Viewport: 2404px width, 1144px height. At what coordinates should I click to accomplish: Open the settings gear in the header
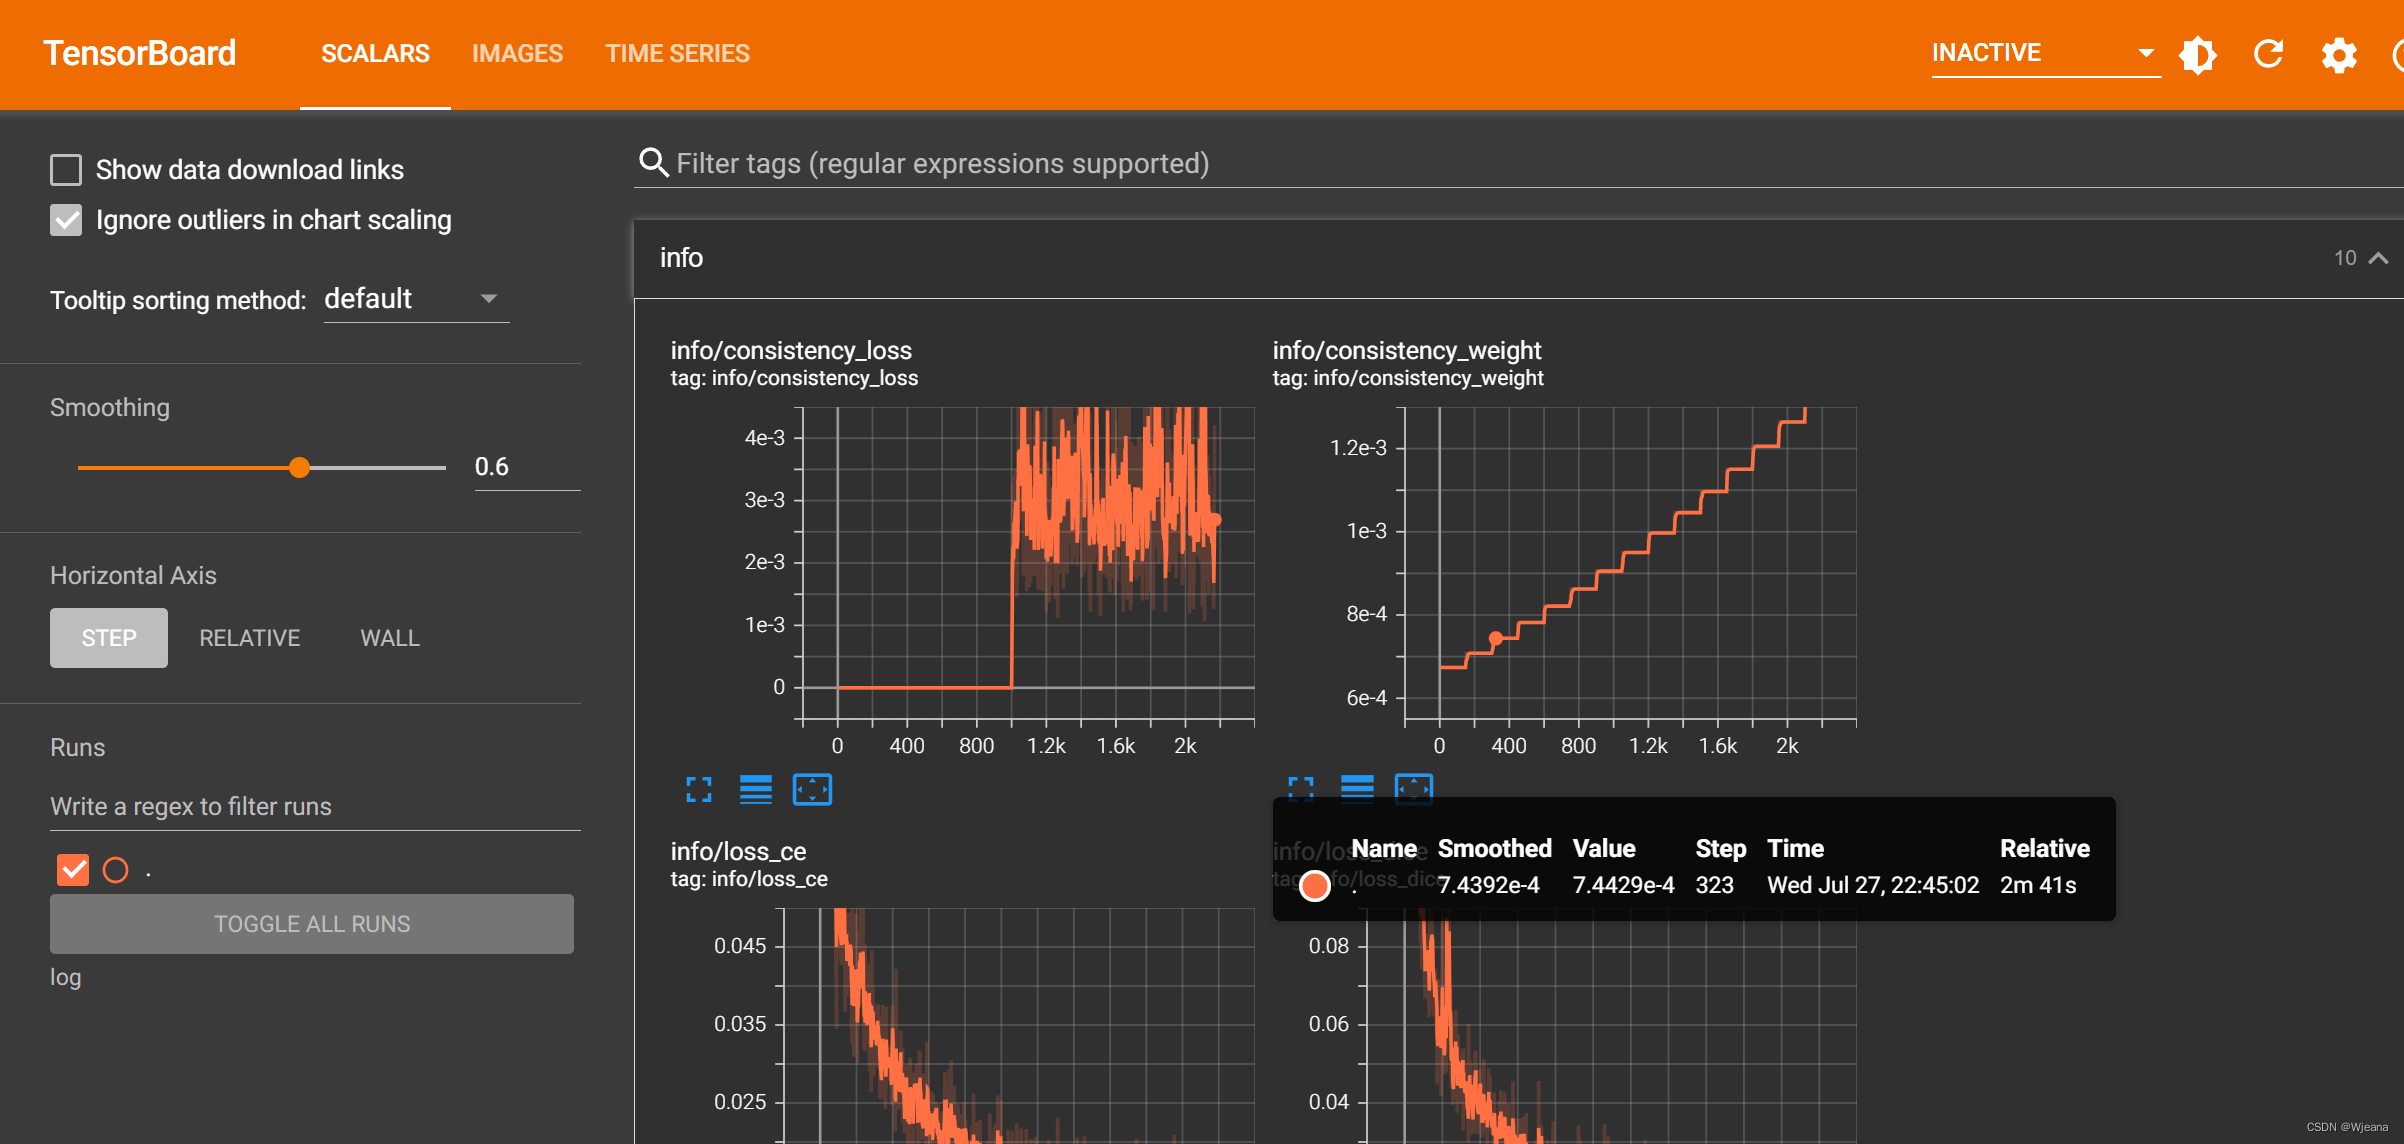pos(2339,54)
